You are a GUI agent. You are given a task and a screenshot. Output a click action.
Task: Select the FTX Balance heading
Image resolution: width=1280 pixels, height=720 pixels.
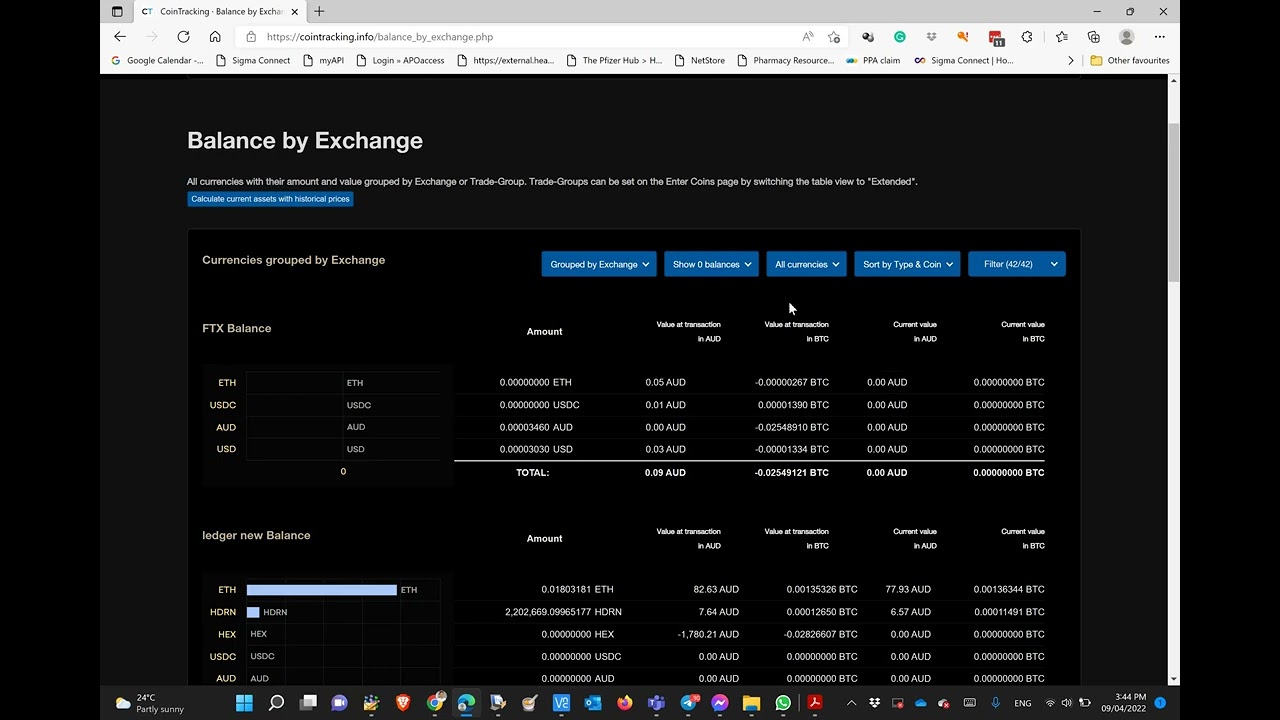(x=237, y=328)
